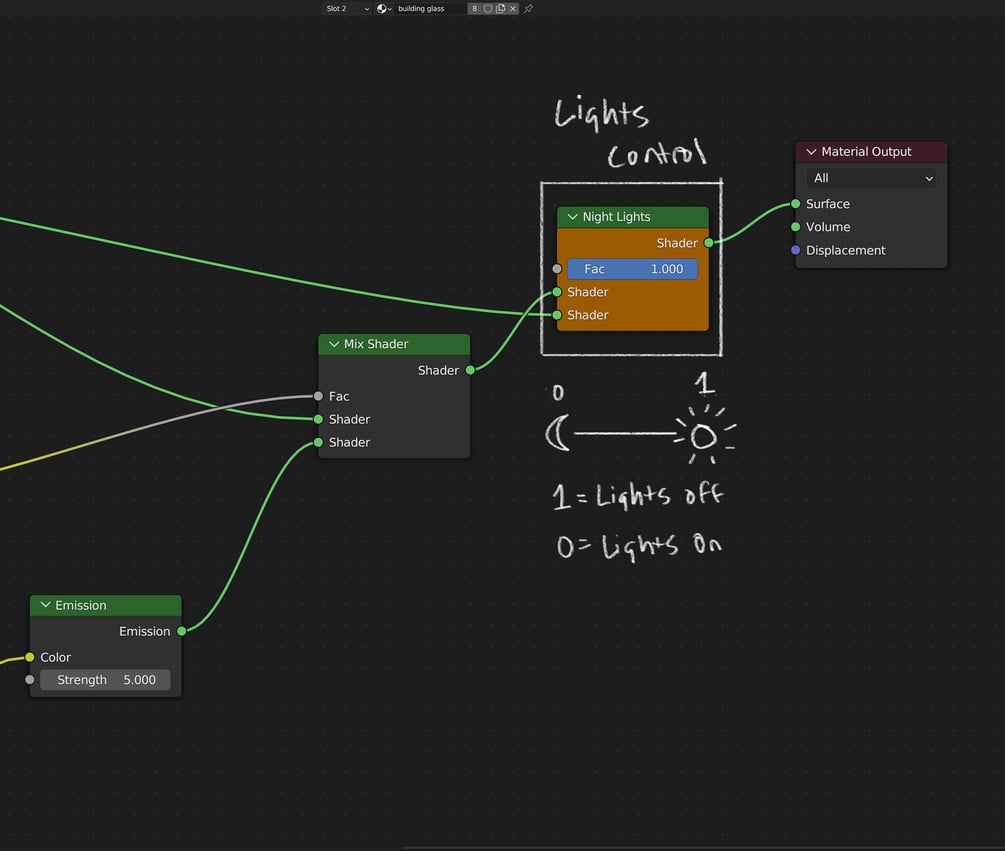Image resolution: width=1005 pixels, height=851 pixels.
Task: Open the 'All' target dropdown in Material Output
Action: click(x=872, y=178)
